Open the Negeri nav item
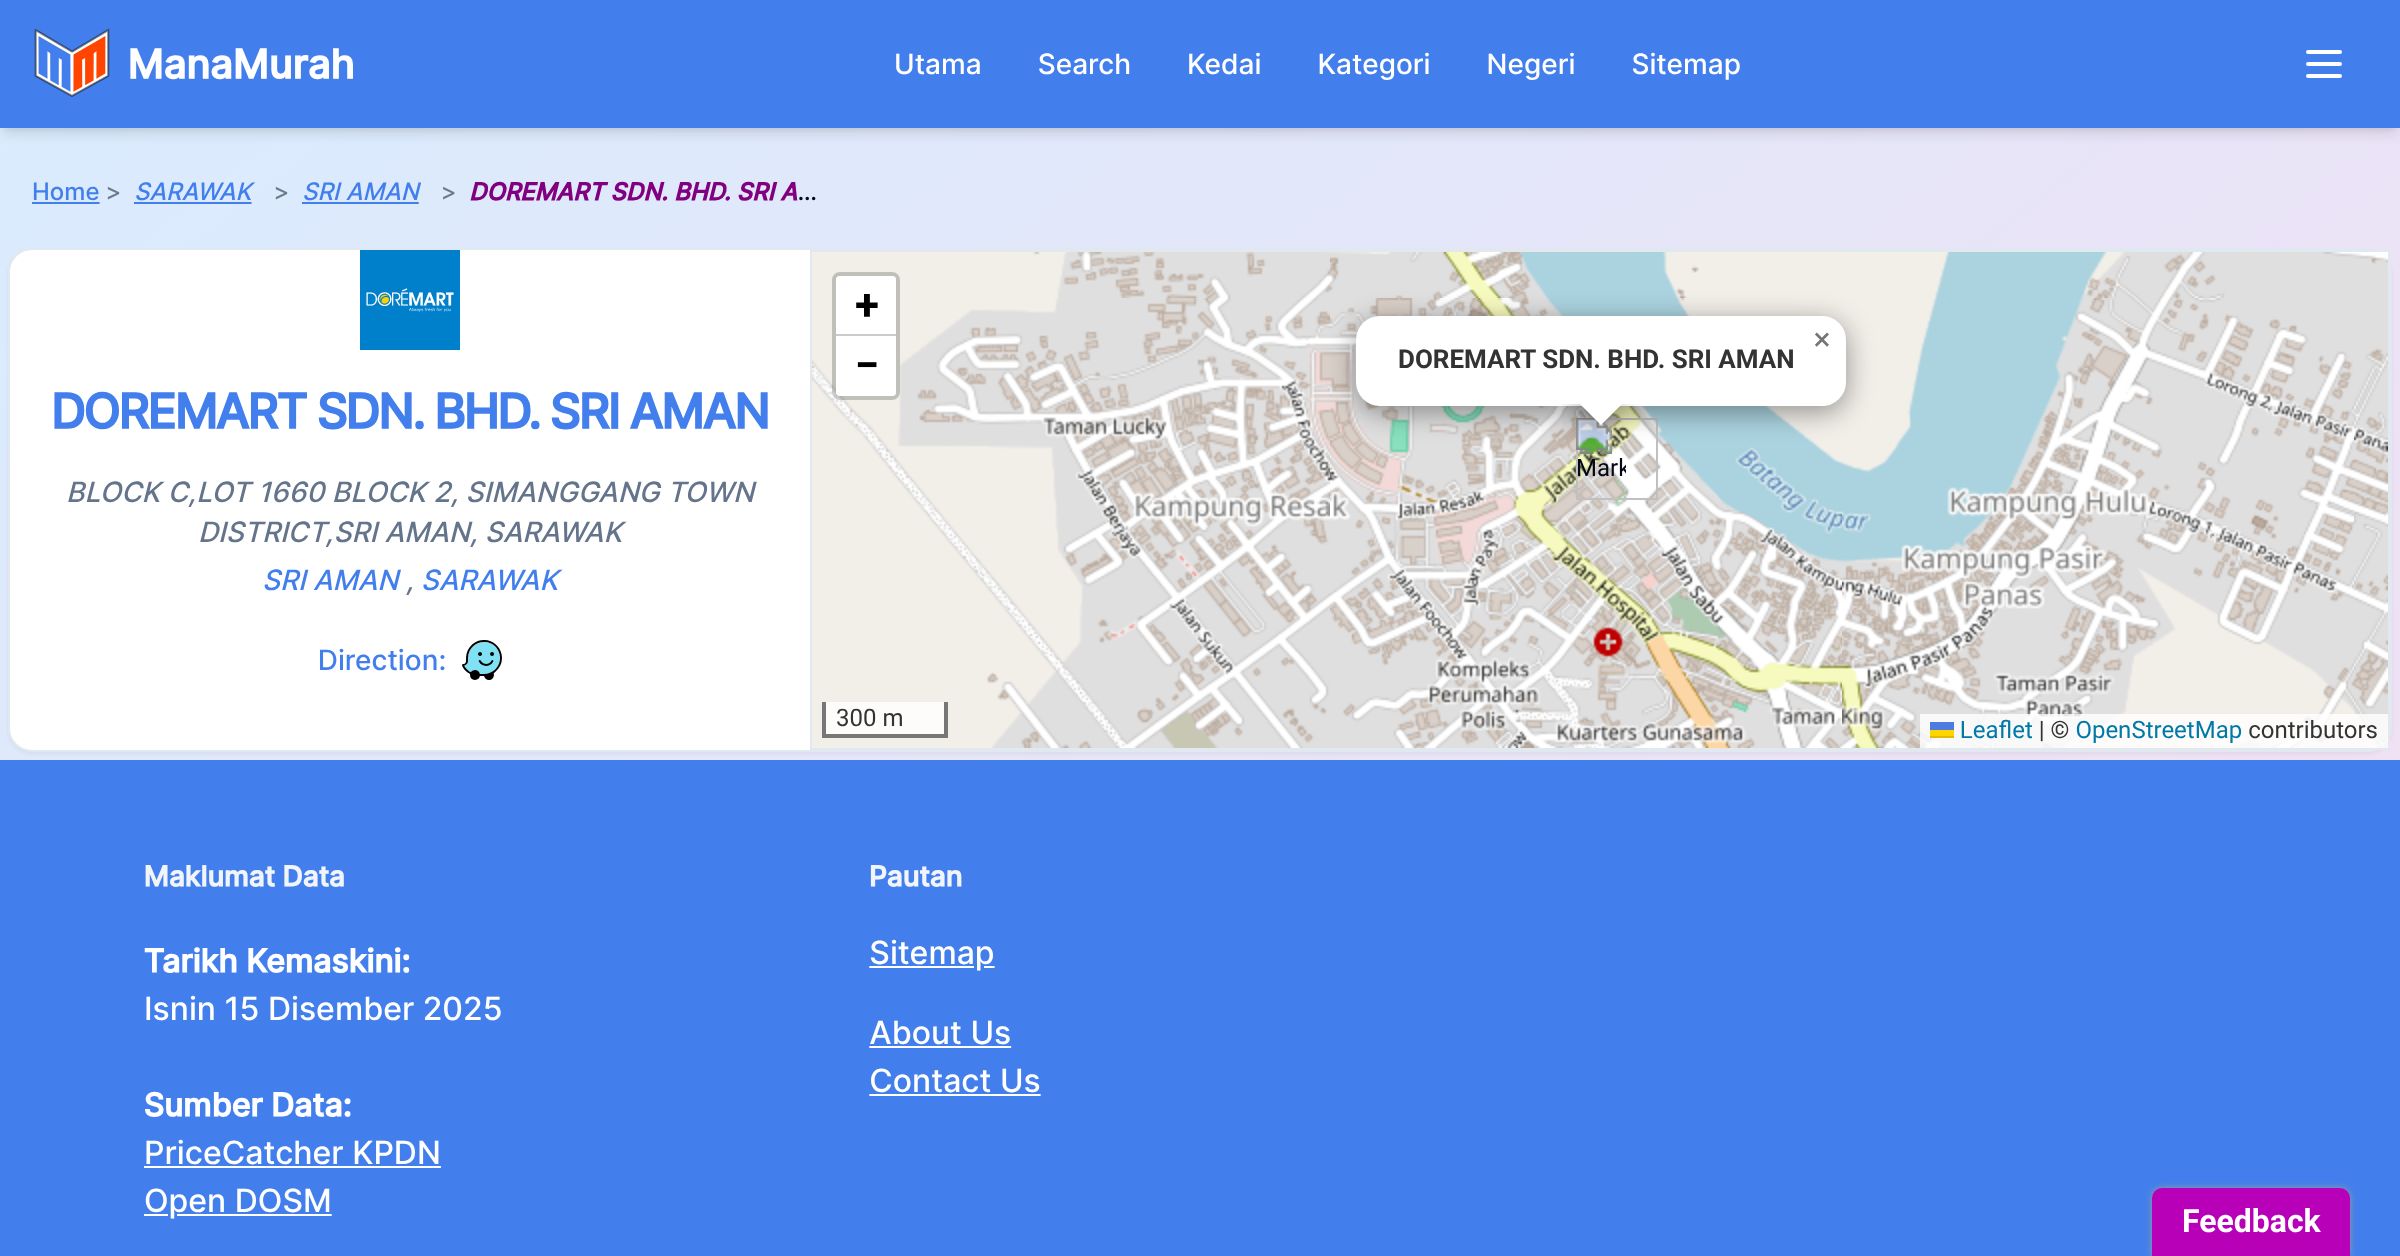The width and height of the screenshot is (2400, 1256). [1530, 64]
